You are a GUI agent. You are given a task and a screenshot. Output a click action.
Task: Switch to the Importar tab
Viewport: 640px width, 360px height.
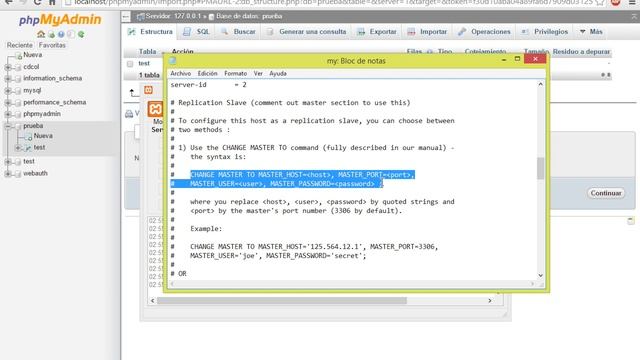[427, 32]
